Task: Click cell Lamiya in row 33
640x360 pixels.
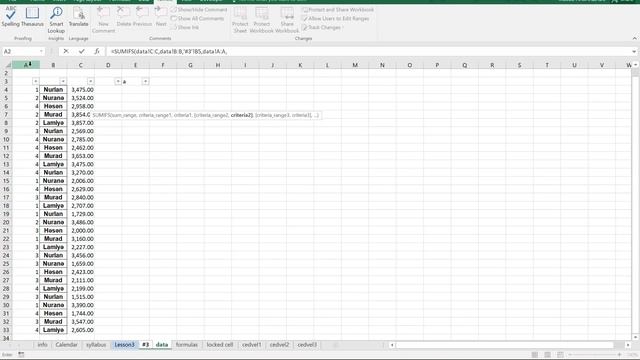Action: click(x=53, y=330)
